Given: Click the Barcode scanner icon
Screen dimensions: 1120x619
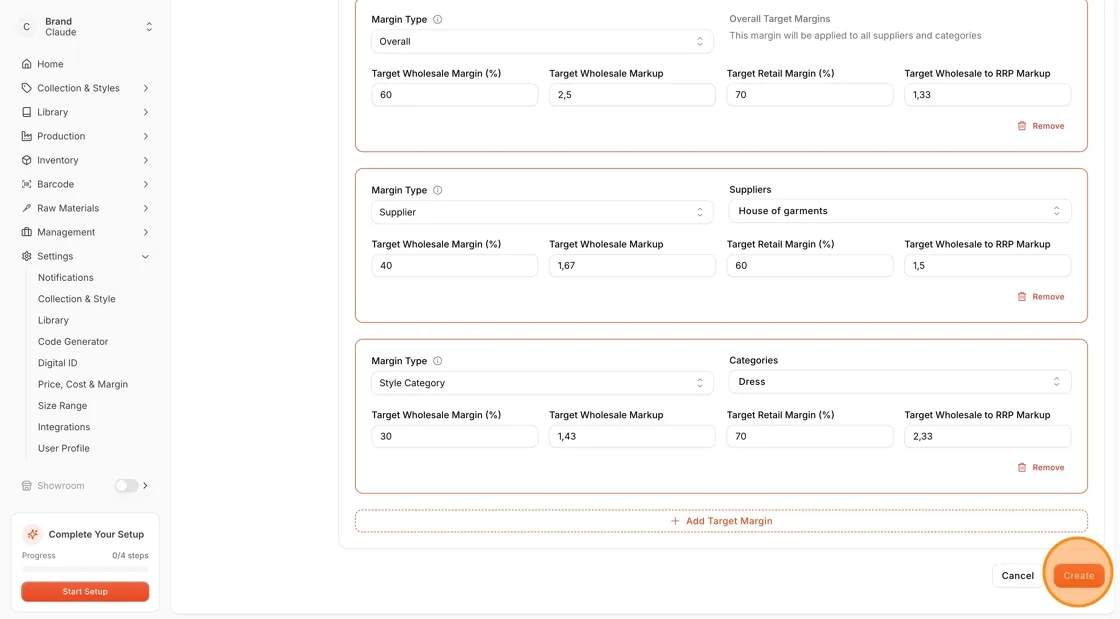Looking at the screenshot, I should [x=26, y=184].
